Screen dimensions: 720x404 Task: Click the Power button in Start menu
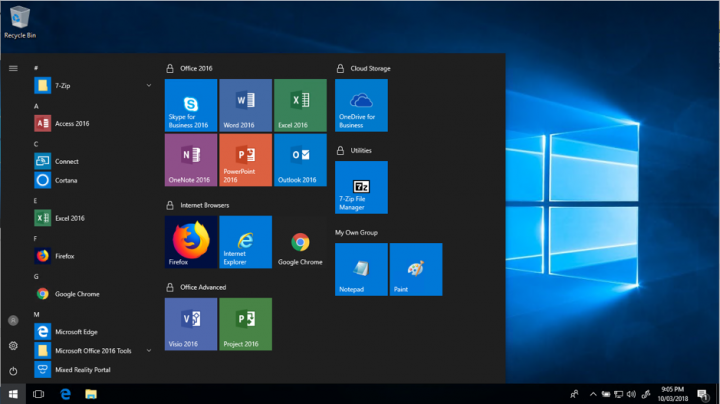click(13, 370)
